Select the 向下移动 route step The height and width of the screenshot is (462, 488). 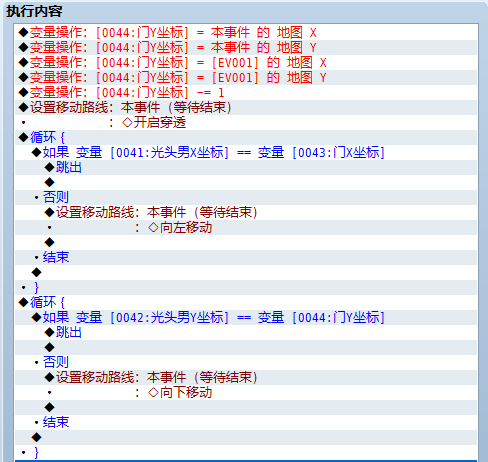[x=246, y=393]
